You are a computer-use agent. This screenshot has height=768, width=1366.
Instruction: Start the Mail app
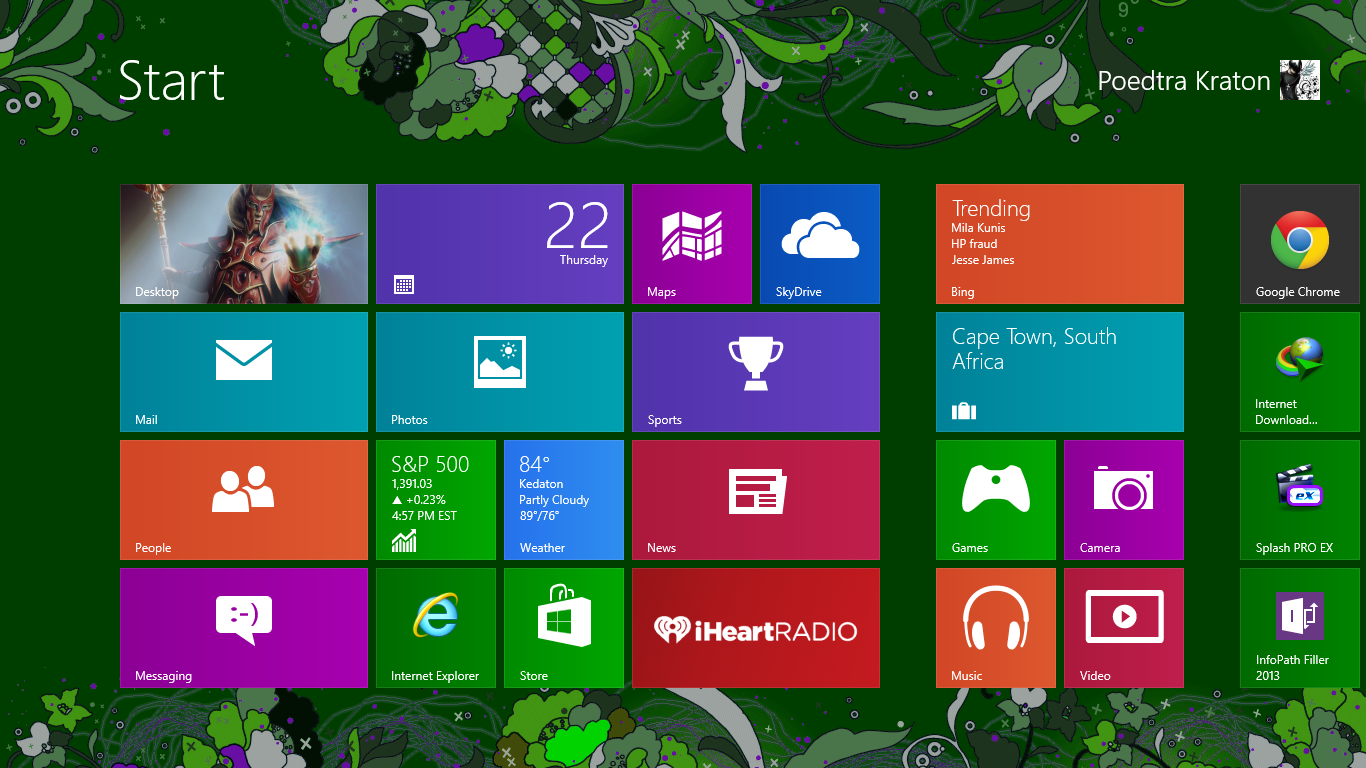coord(243,371)
